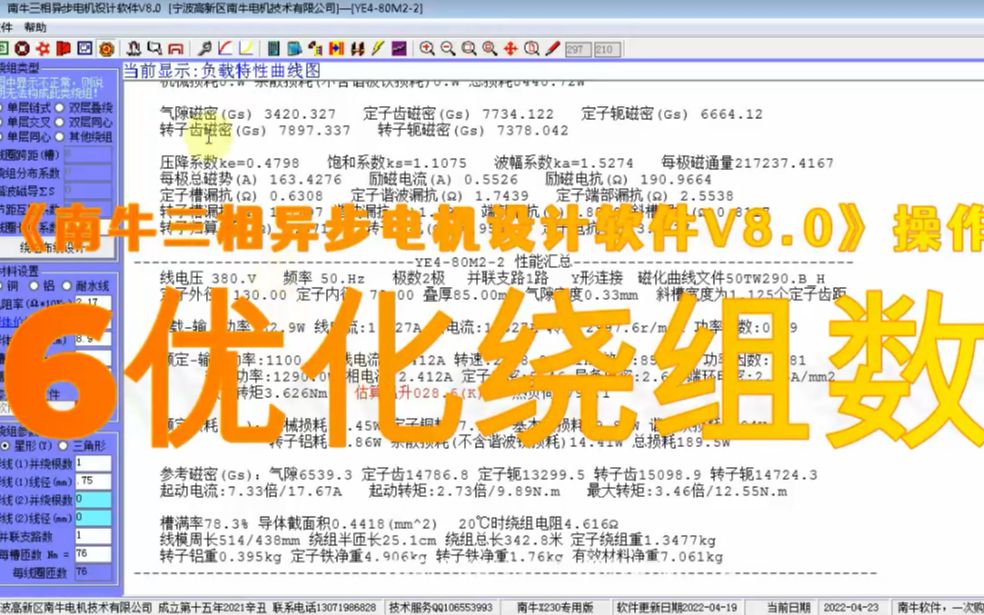This screenshot has width=984, height=615.
Task: Select the four-direction move toolbar icon
Action: pos(510,48)
